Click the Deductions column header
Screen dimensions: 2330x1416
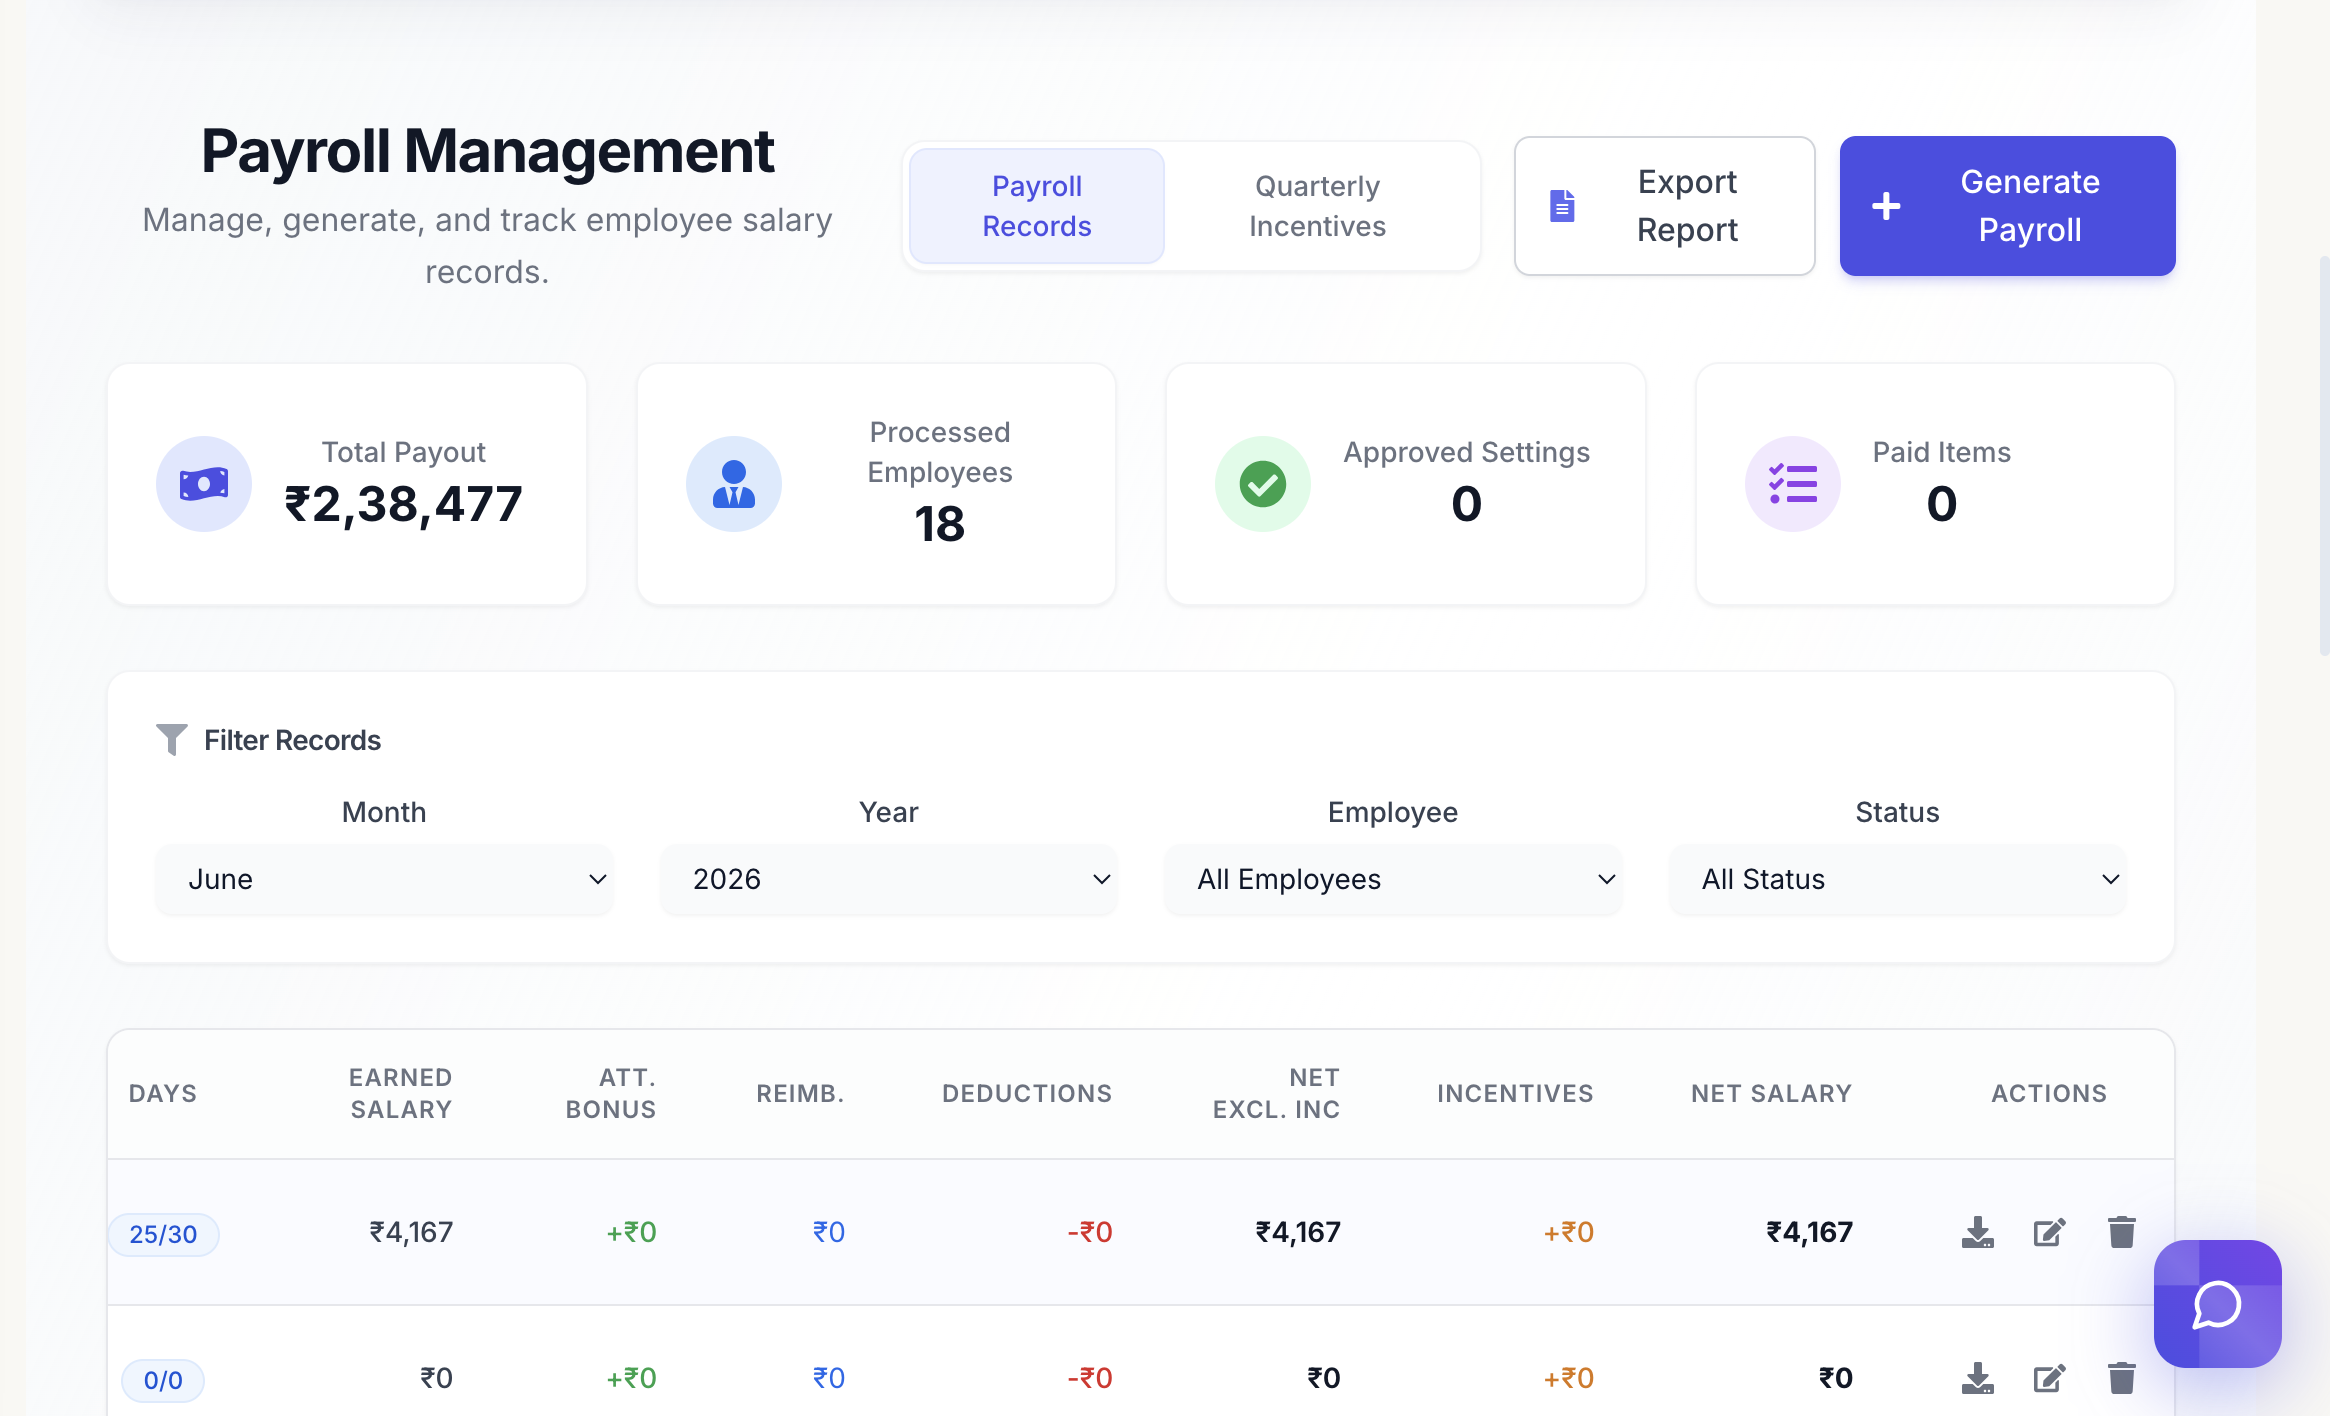(1027, 1093)
